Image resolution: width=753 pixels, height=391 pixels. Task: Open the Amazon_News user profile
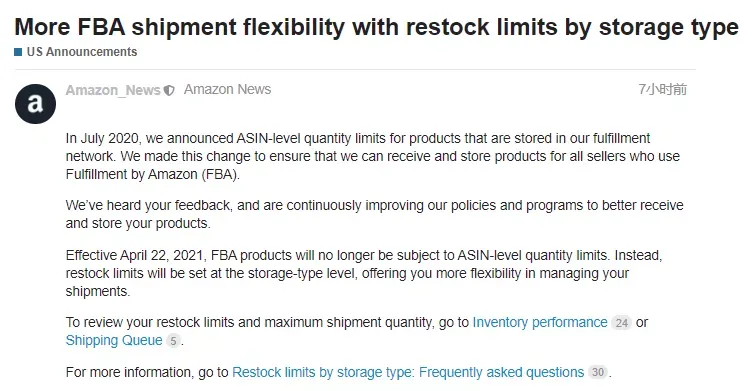coord(113,90)
